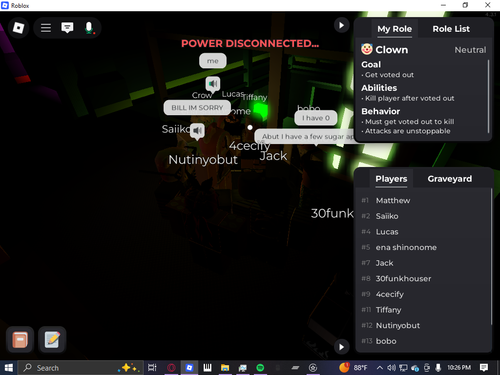Switch to the My Role tab
Viewport: 500px width, 375px height.
tap(394, 29)
